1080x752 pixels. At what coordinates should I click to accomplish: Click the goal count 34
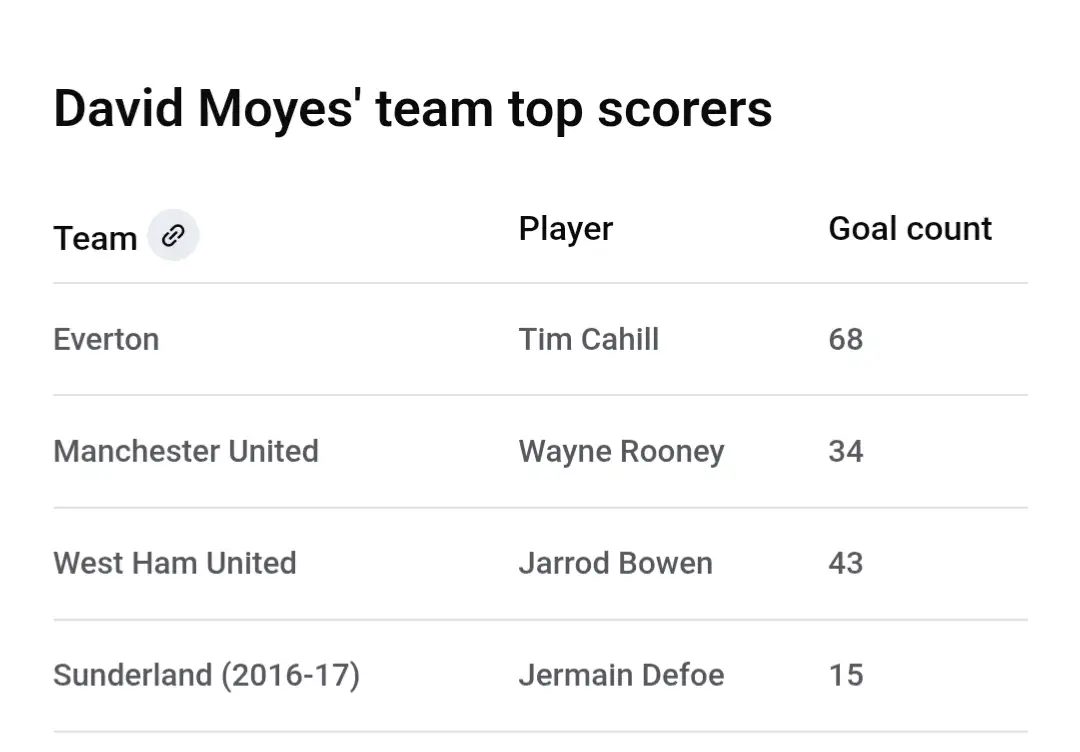(x=845, y=451)
